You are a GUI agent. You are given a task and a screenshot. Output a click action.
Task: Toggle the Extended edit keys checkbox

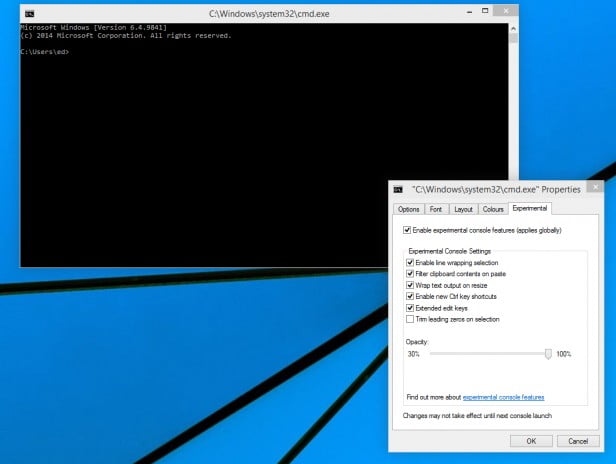[411, 308]
